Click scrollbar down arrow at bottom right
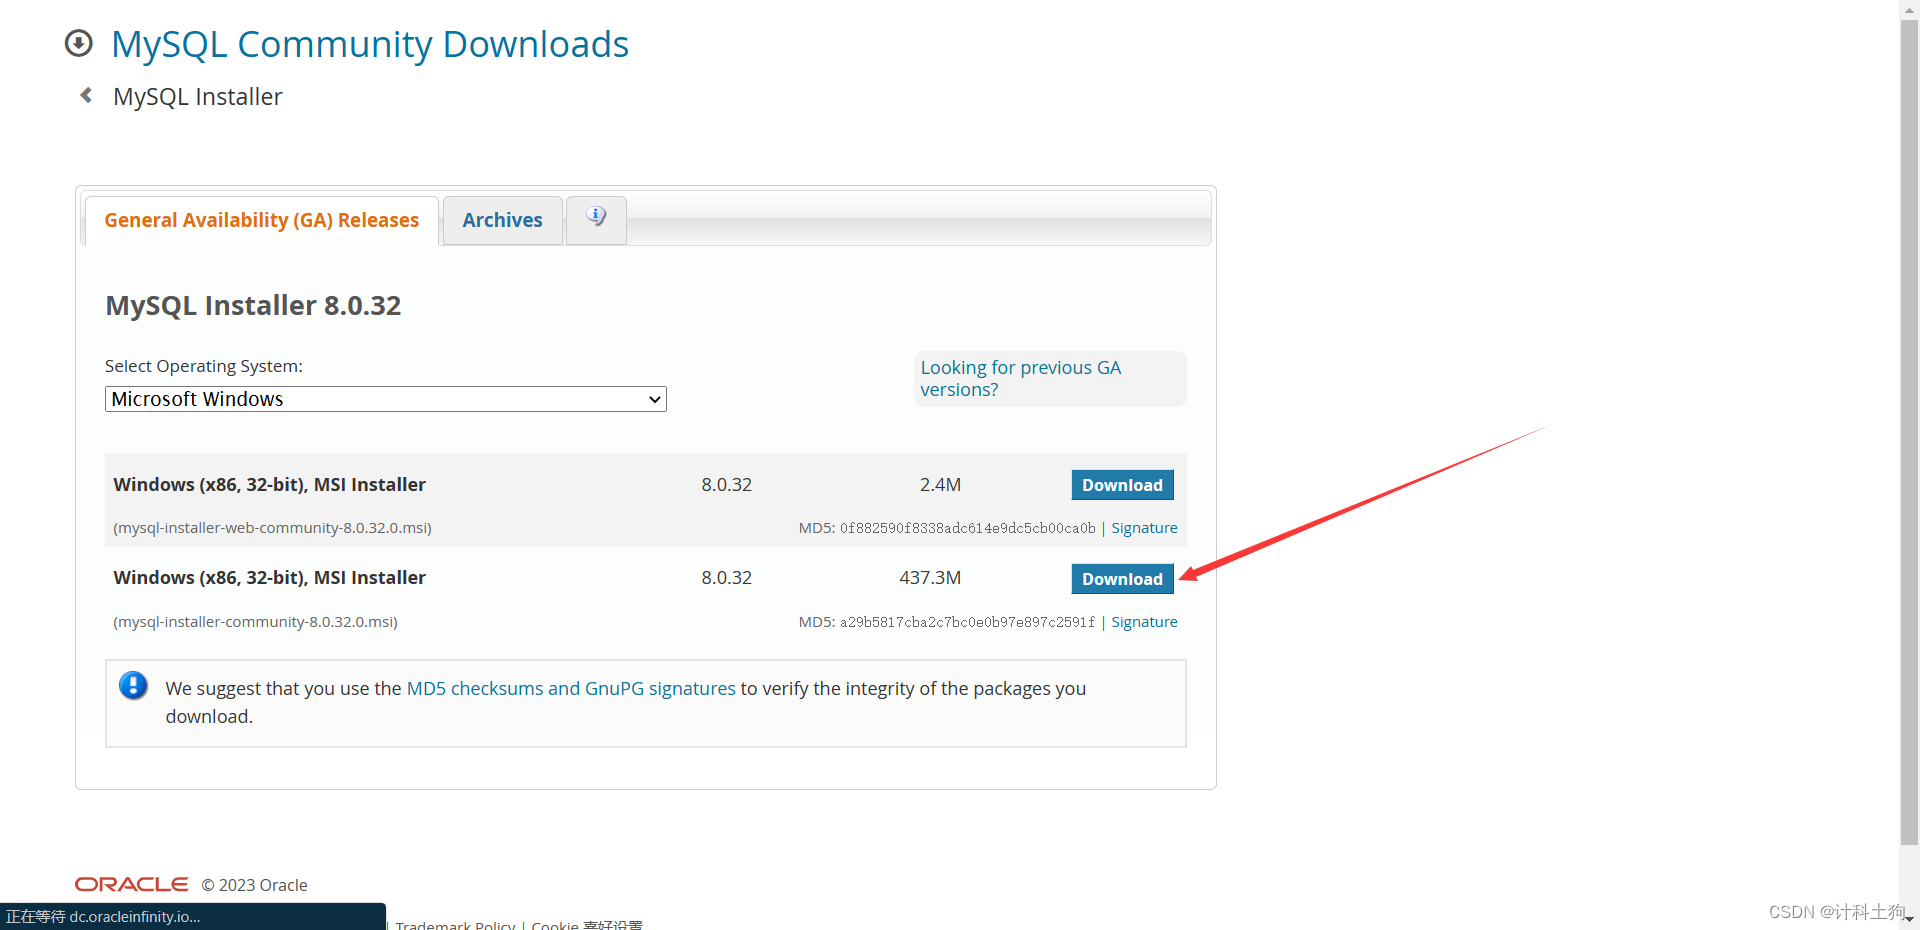The height and width of the screenshot is (930, 1920). coord(1909,918)
